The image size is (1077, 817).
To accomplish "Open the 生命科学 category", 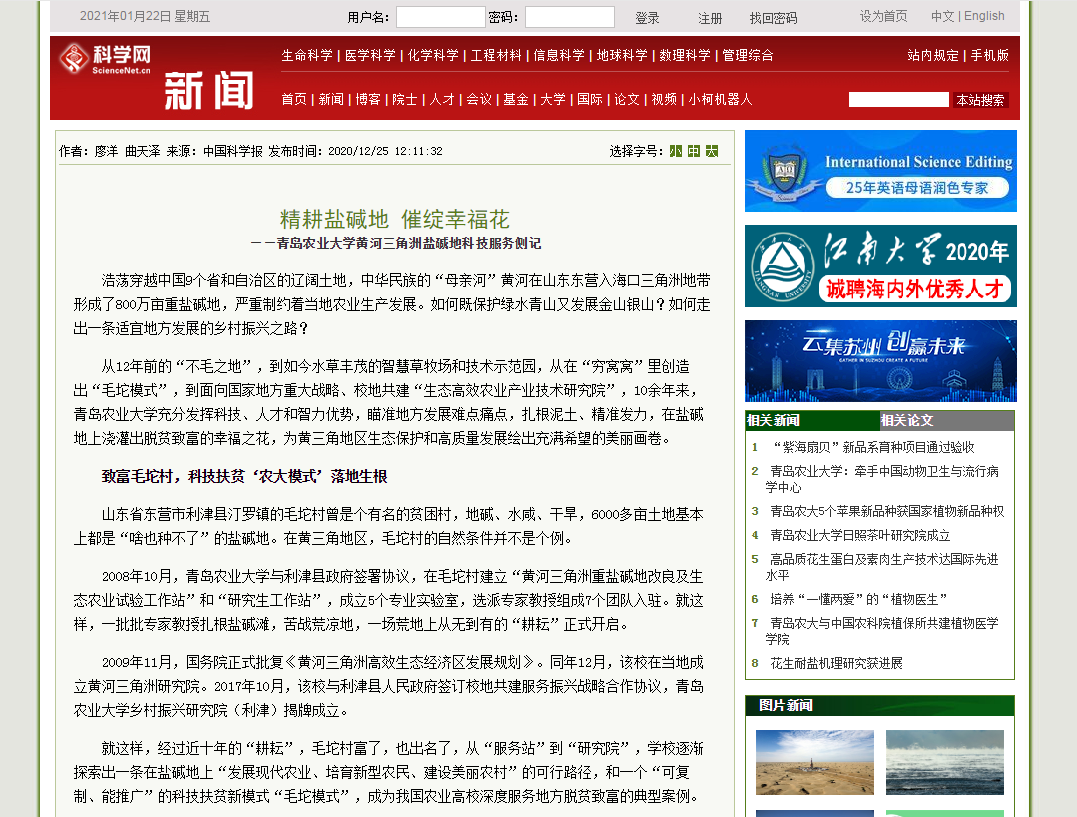I will pyautogui.click(x=307, y=55).
